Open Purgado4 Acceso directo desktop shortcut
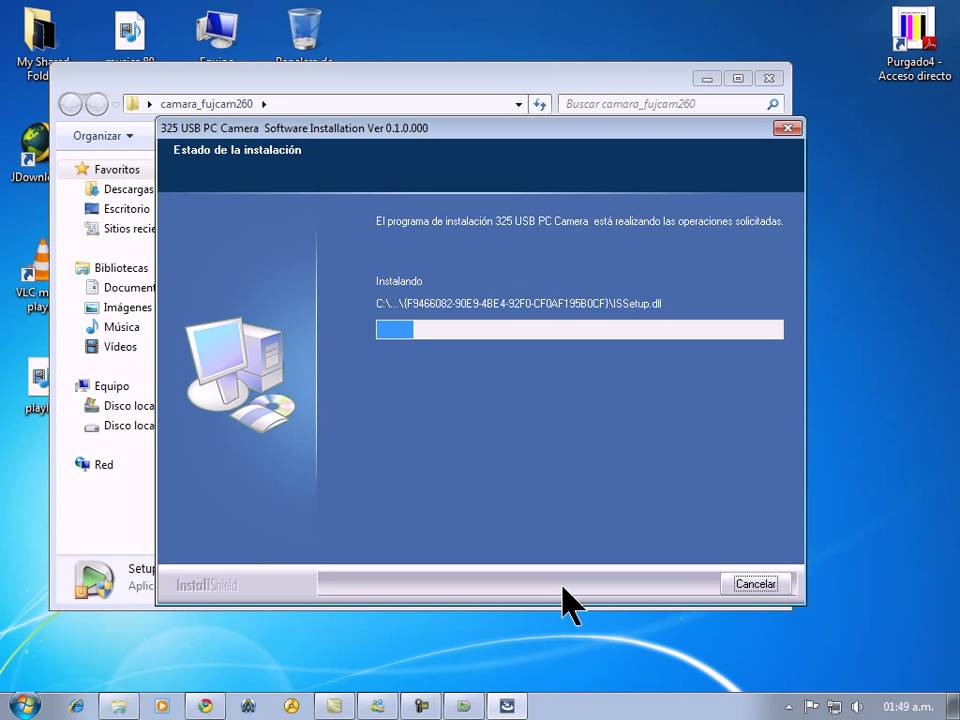Image resolution: width=960 pixels, height=720 pixels. [x=914, y=43]
